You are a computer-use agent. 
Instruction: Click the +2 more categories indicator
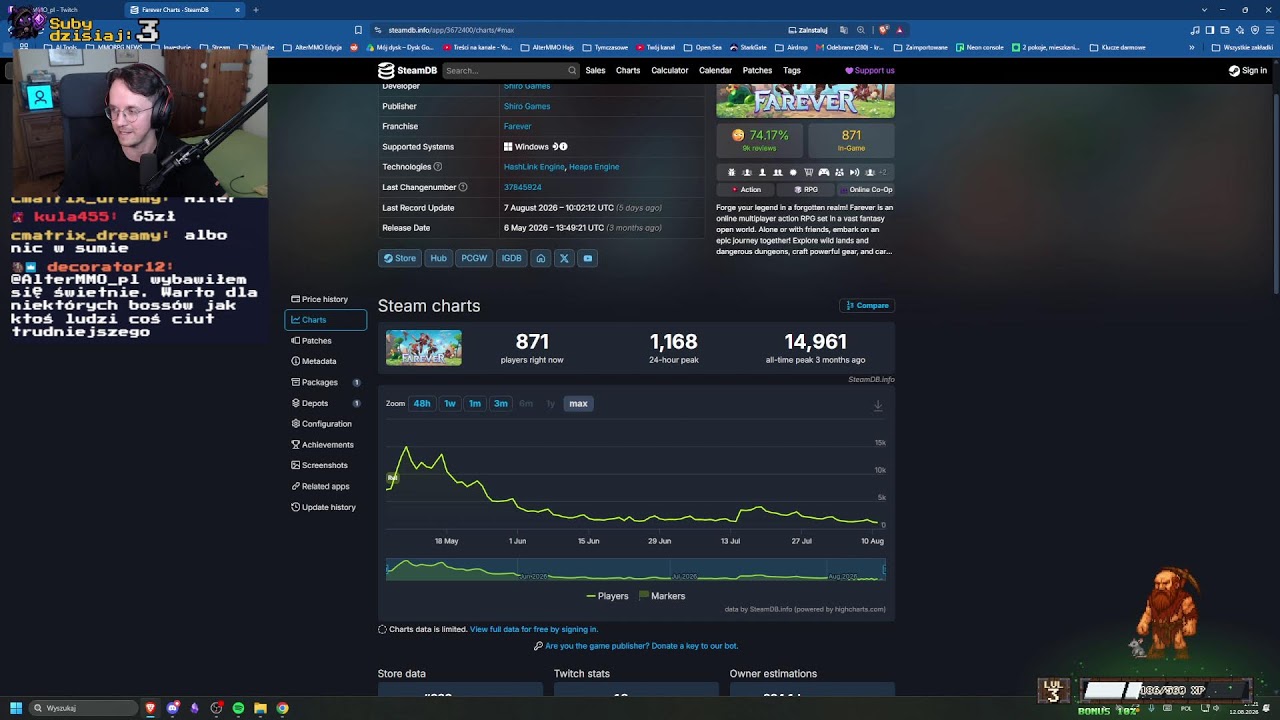[883, 172]
